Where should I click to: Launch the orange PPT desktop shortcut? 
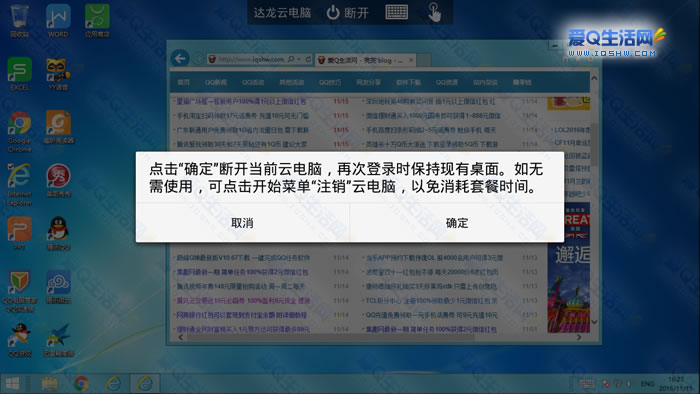pos(19,233)
